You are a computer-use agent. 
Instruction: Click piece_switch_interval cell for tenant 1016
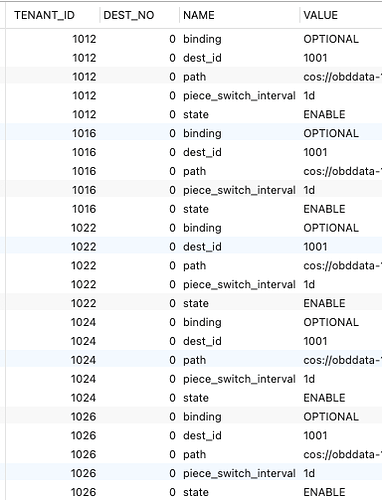[x=239, y=190]
